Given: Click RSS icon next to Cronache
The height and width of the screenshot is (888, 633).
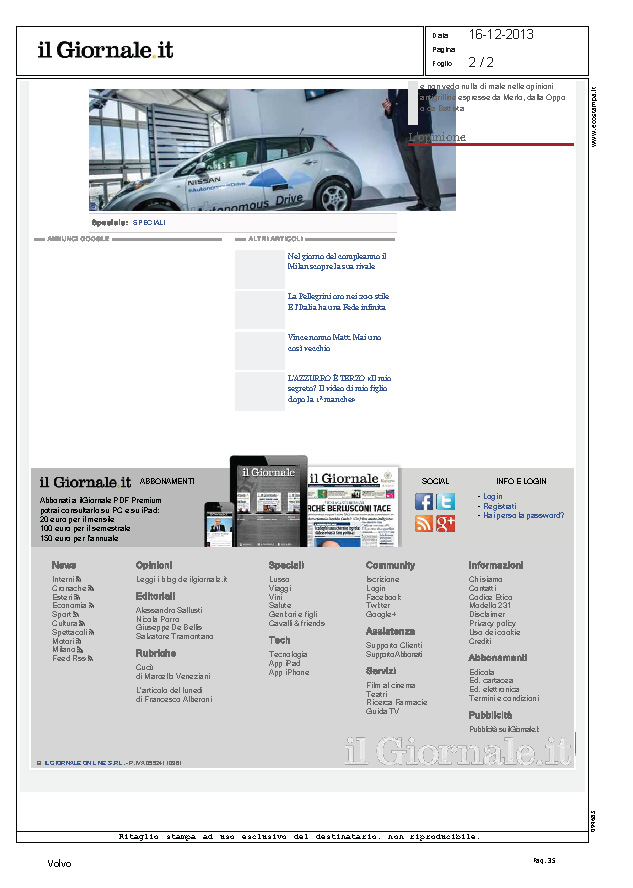Looking at the screenshot, I should (x=91, y=589).
